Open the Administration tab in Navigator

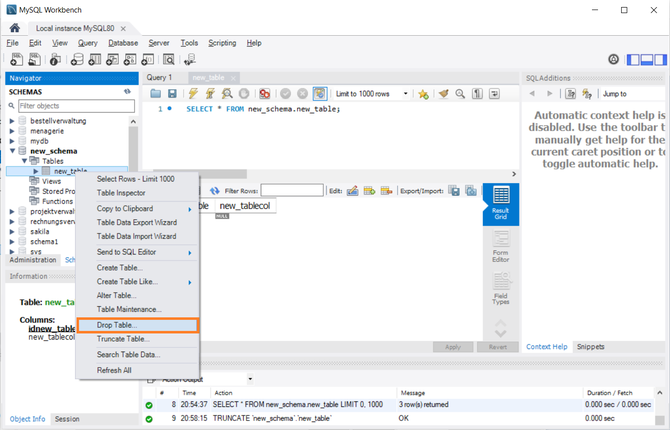pos(33,260)
